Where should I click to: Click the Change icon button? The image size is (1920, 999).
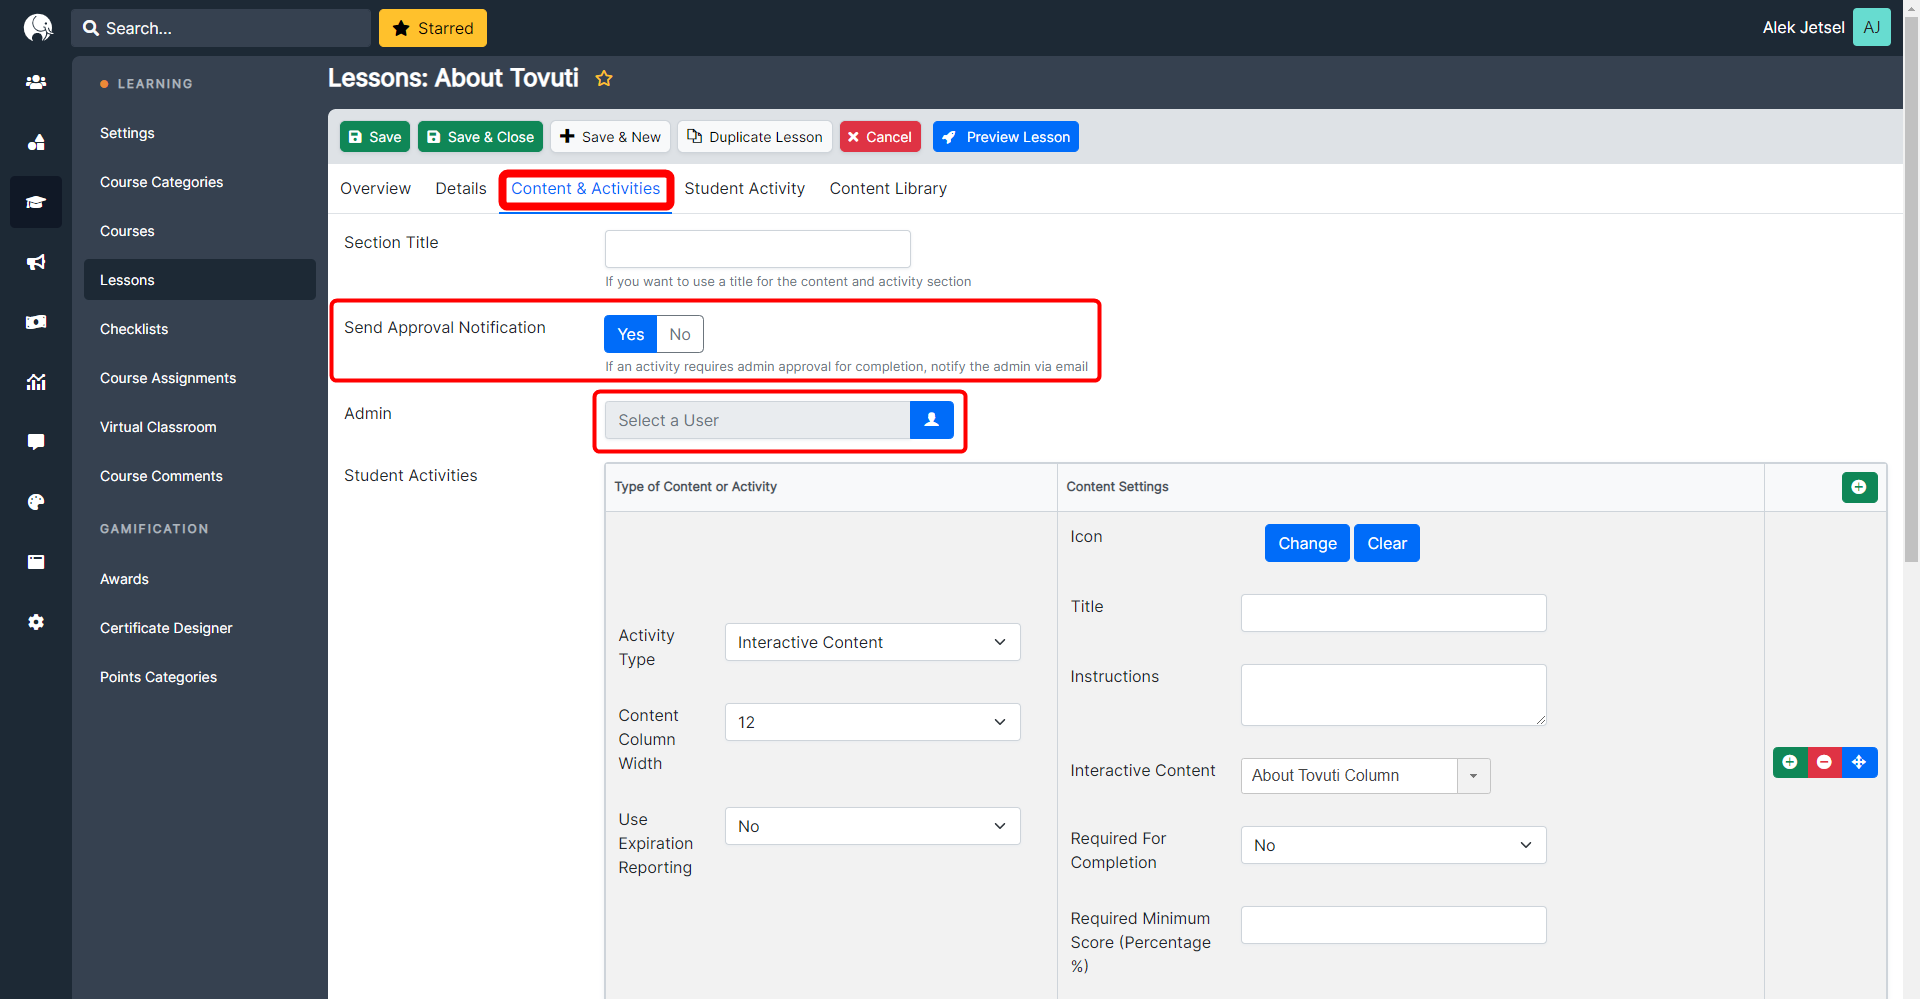(x=1307, y=543)
